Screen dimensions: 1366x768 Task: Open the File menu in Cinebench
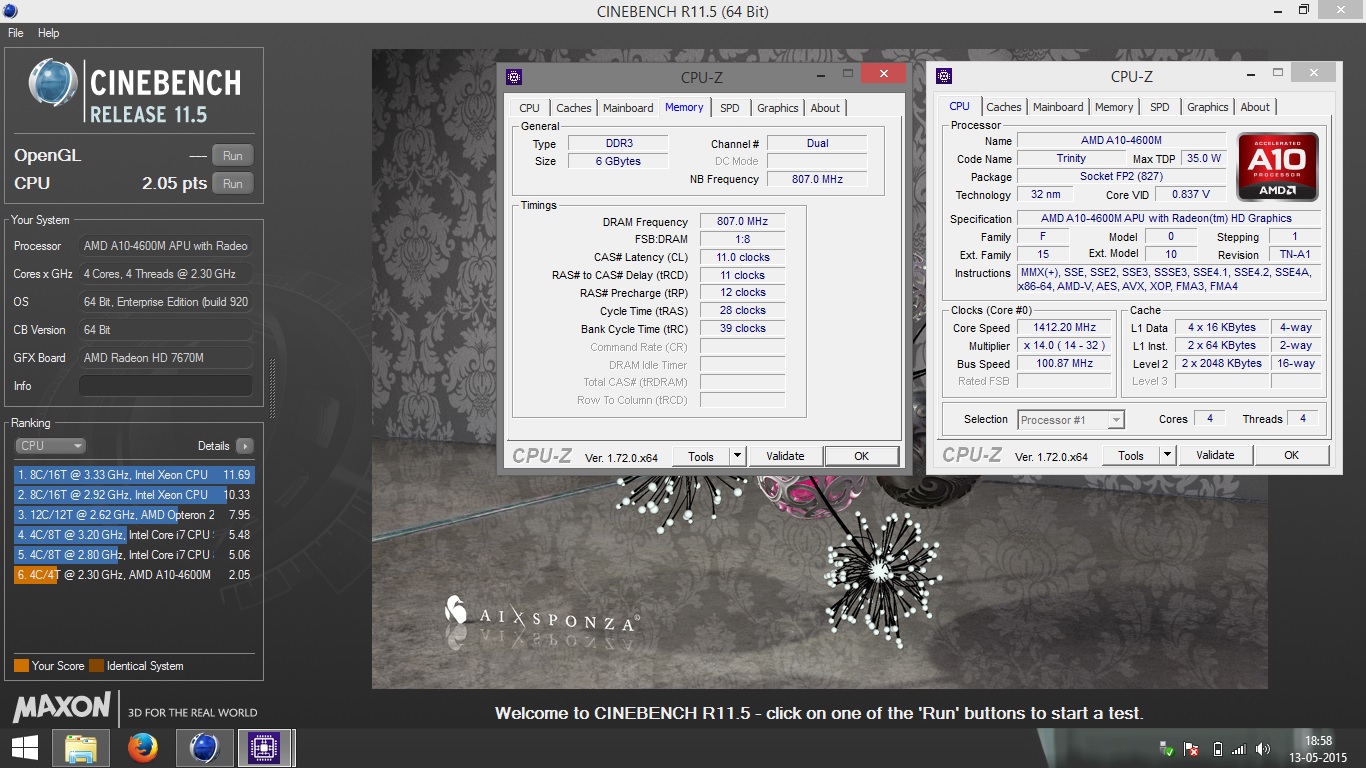[15, 33]
